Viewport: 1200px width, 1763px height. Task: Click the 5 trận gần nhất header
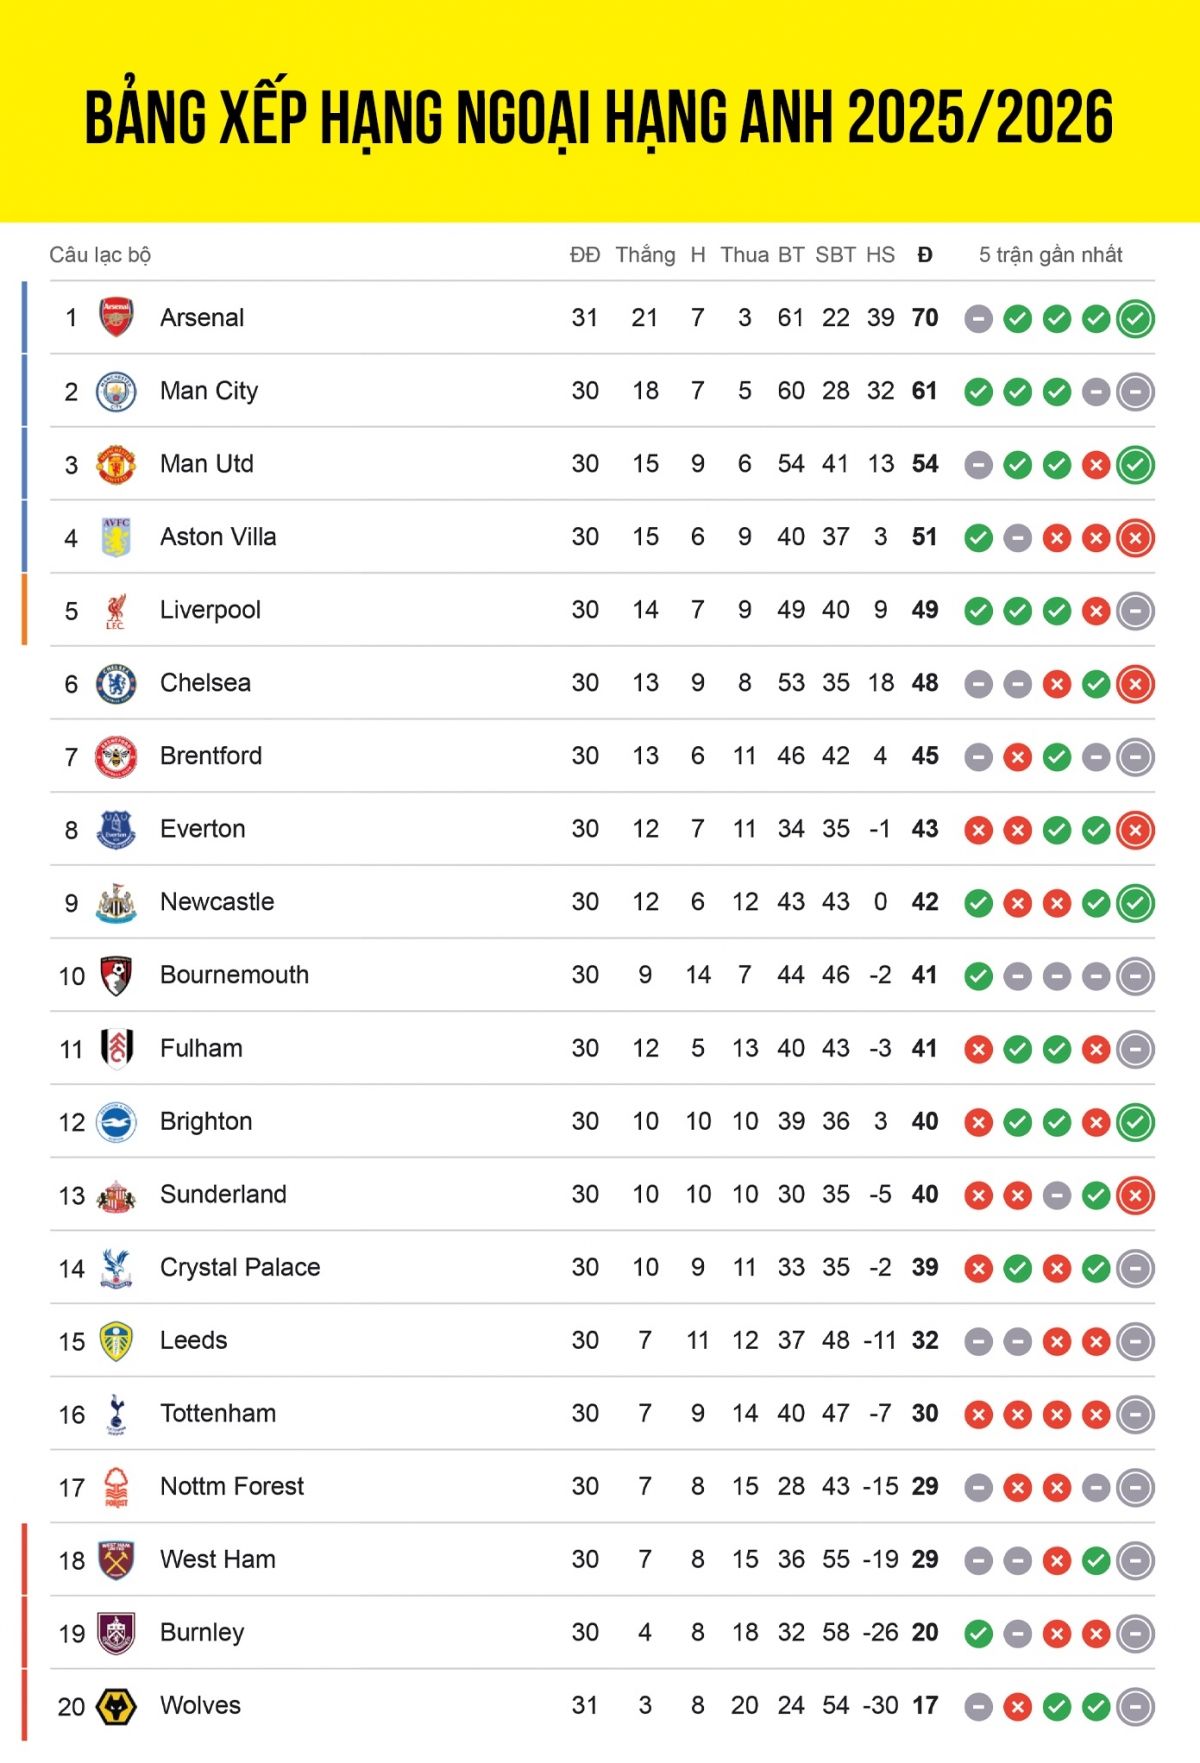1050,255
